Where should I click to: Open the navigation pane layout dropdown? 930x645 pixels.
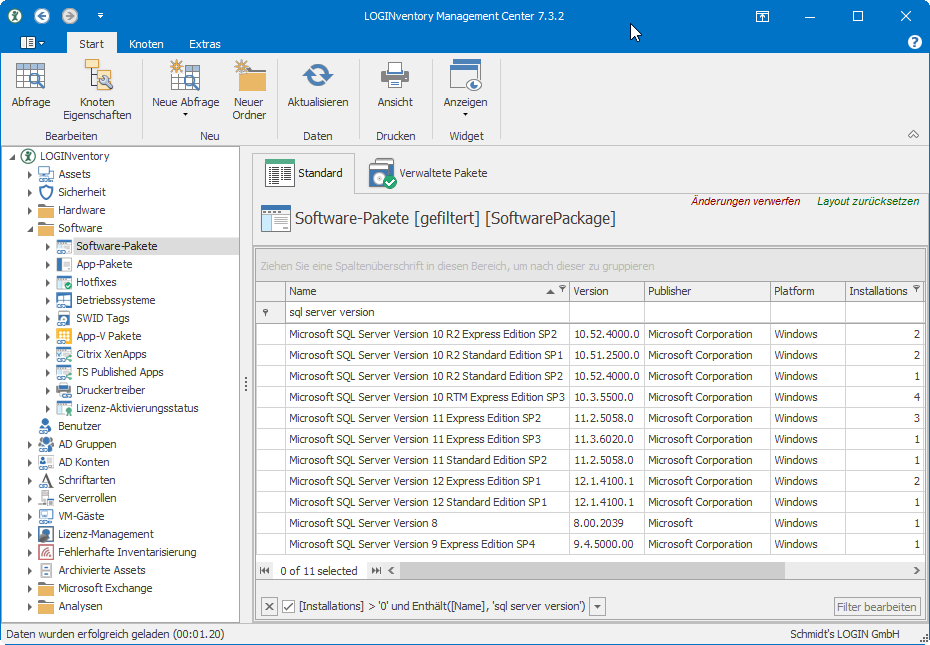coord(32,43)
